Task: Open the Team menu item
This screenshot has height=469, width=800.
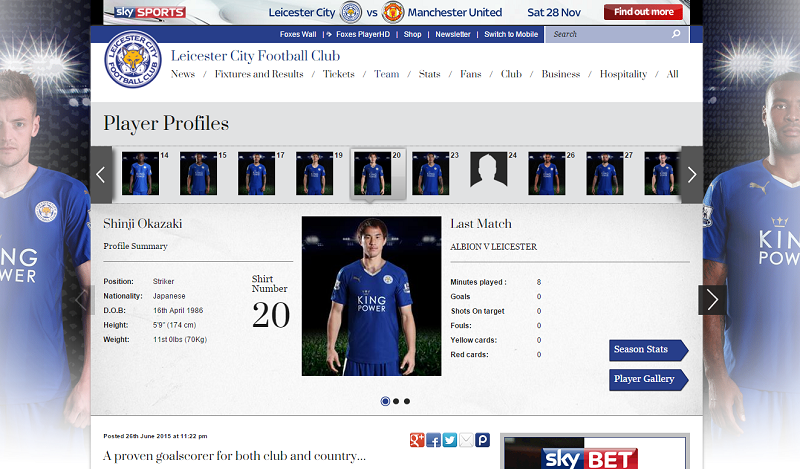Action: [x=386, y=74]
